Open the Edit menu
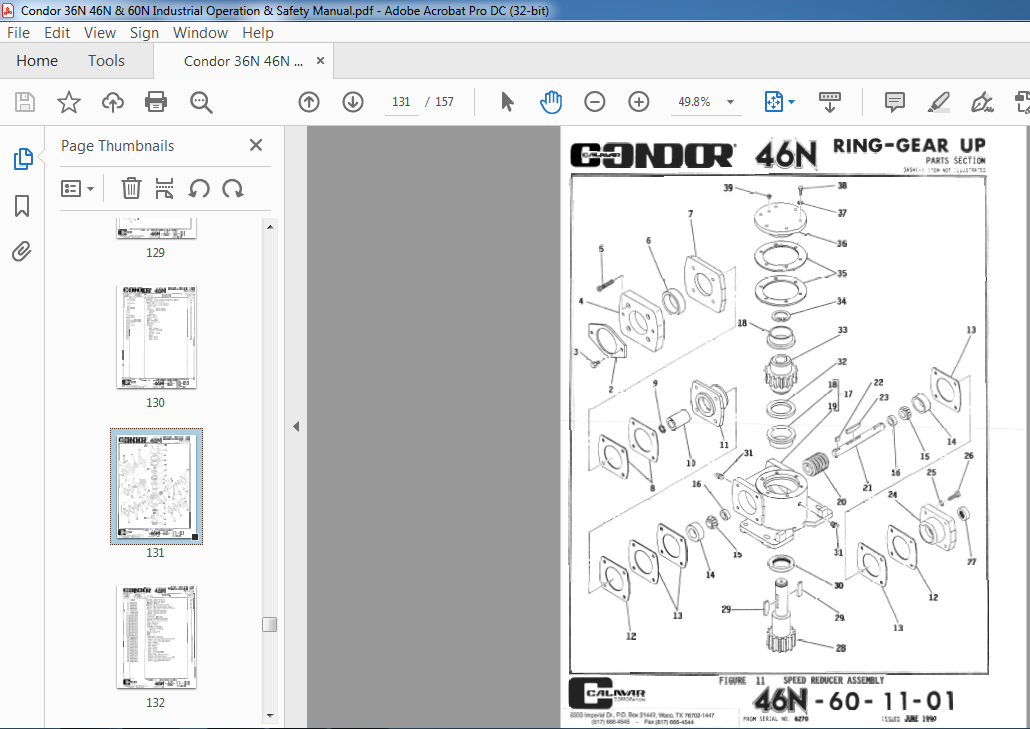Viewport: 1030px width, 729px height. tap(57, 33)
